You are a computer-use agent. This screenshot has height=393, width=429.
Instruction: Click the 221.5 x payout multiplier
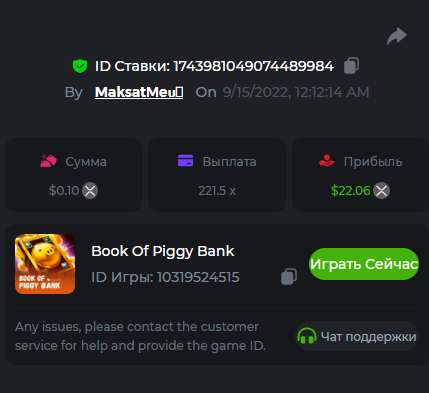[x=217, y=191]
